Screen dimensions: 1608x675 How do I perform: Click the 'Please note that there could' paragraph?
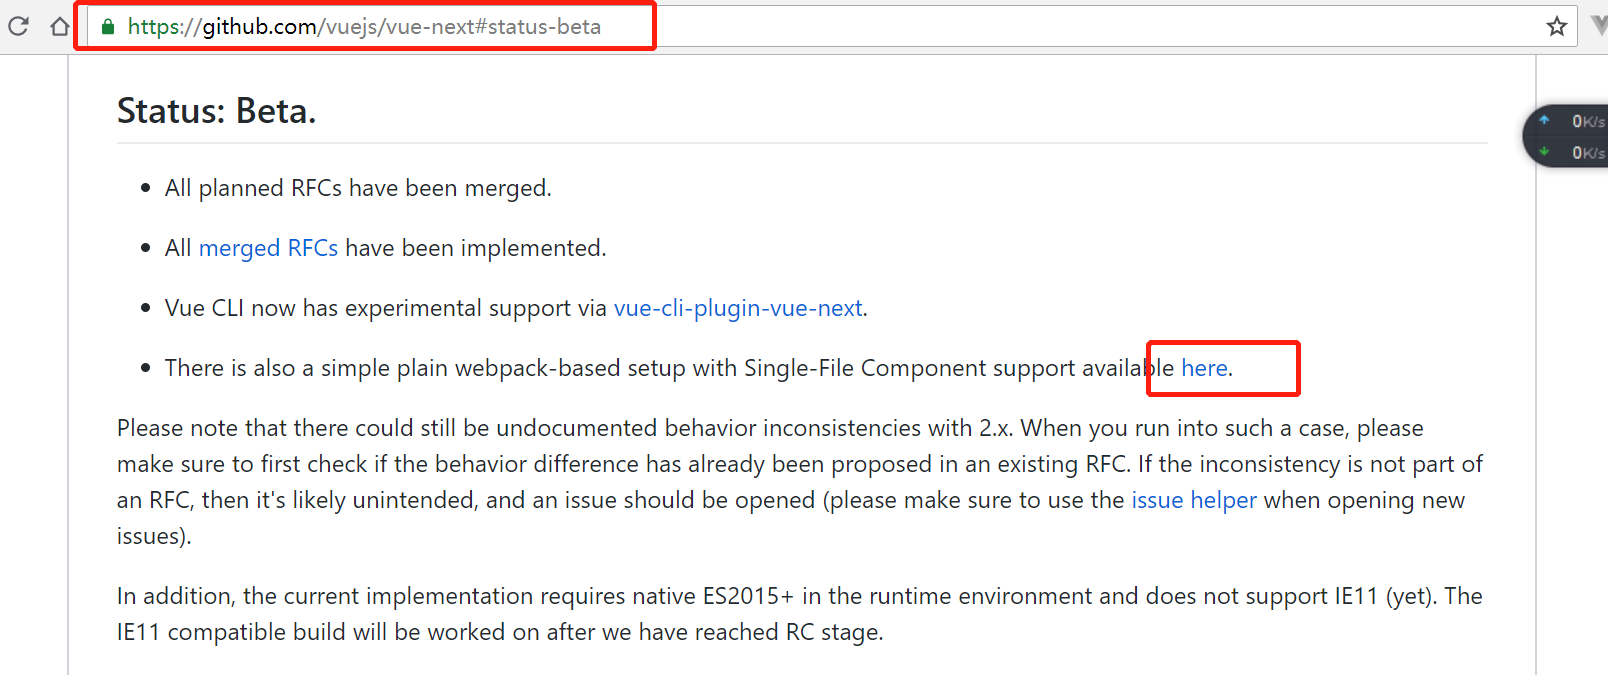coord(800,482)
